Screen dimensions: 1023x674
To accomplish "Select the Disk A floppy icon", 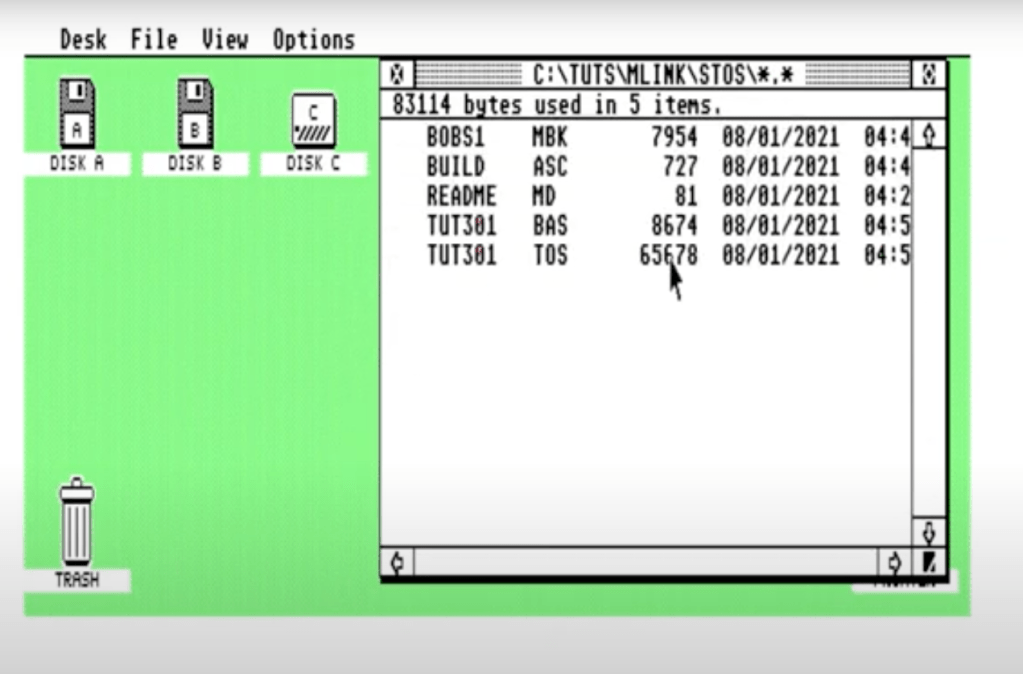I will click(x=76, y=114).
